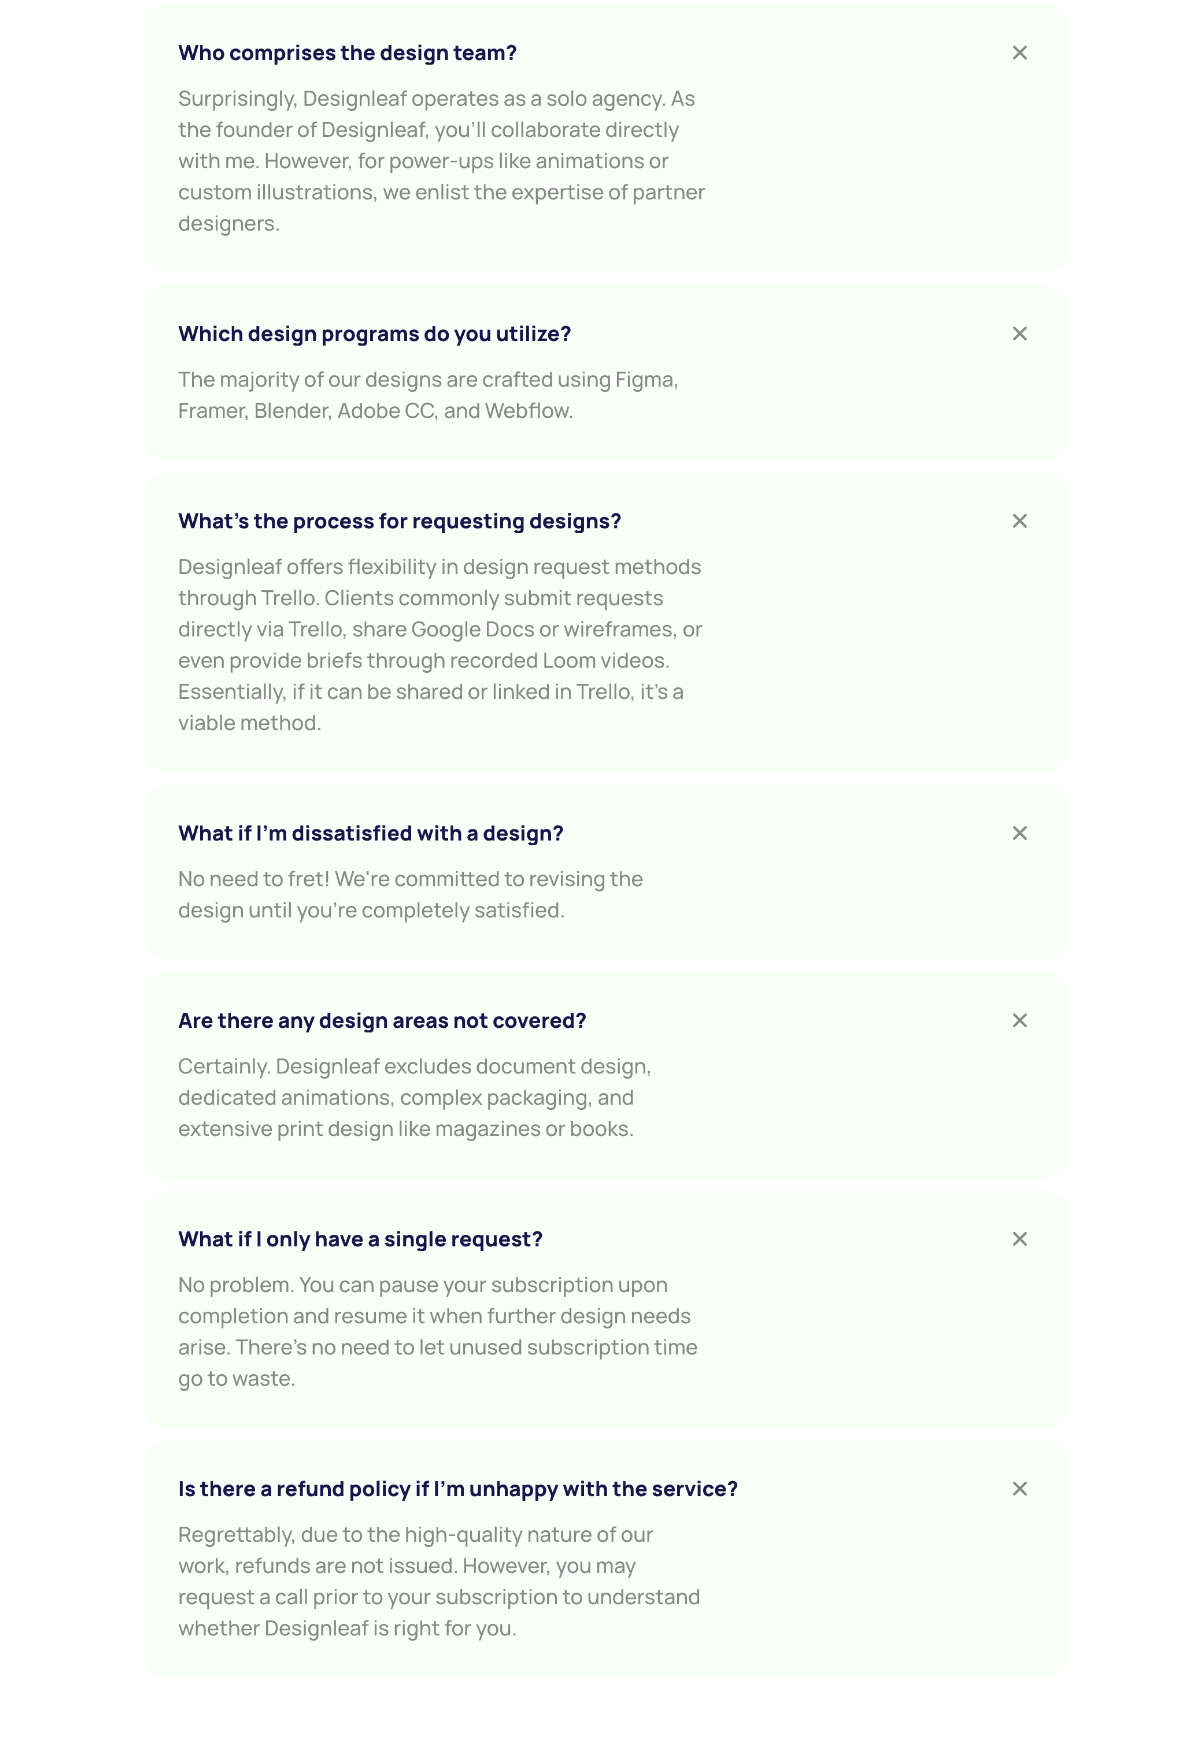This screenshot has width=1197, height=1747.
Task: Click 'What if I'm dissatisfied with a design?' heading
Action: pyautogui.click(x=370, y=833)
